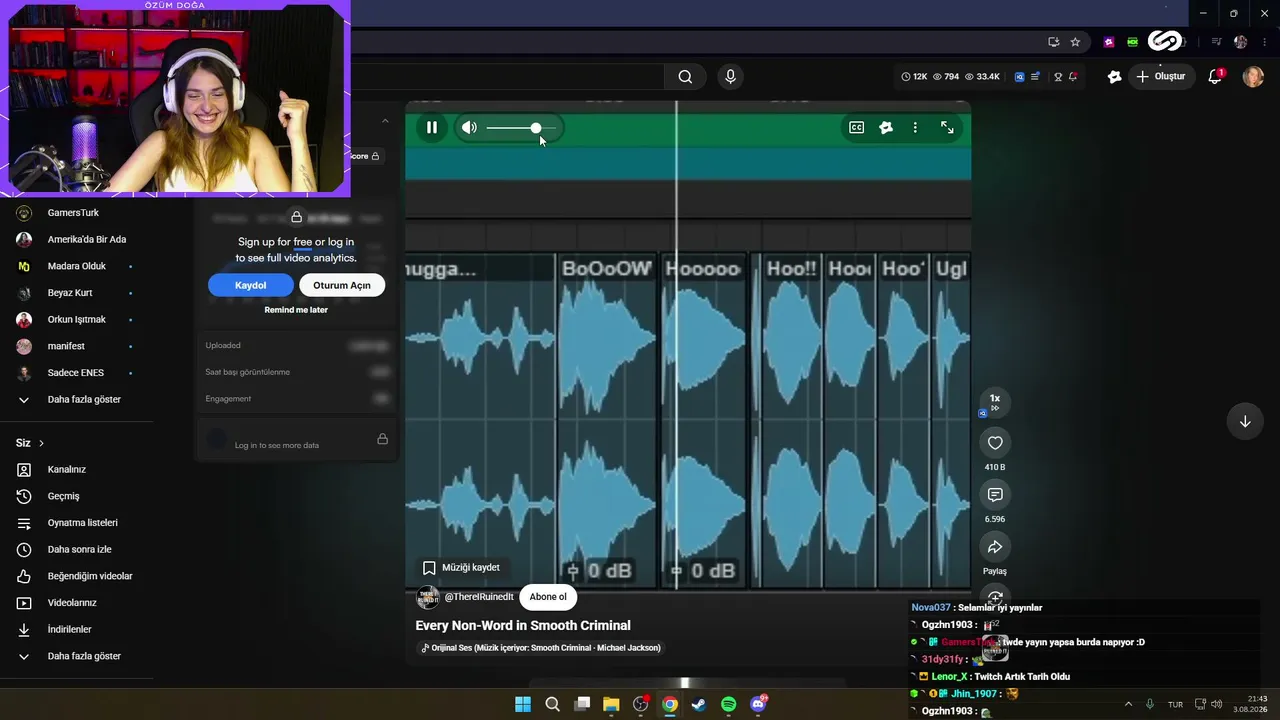This screenshot has width=1280, height=720.
Task: Open Discord from the taskbar
Action: point(759,704)
